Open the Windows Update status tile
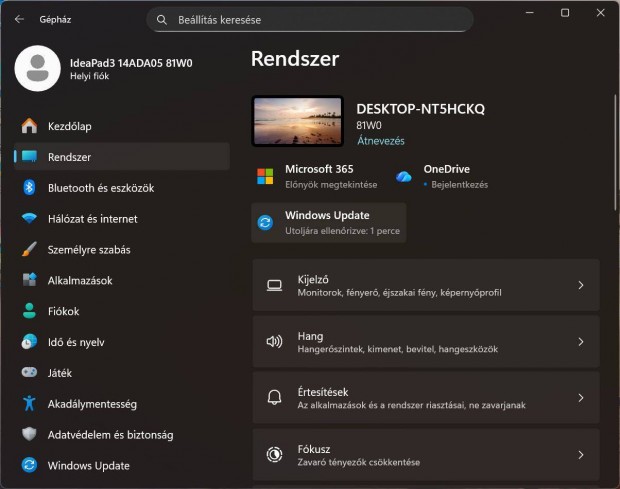The width and height of the screenshot is (620, 489). pos(329,222)
